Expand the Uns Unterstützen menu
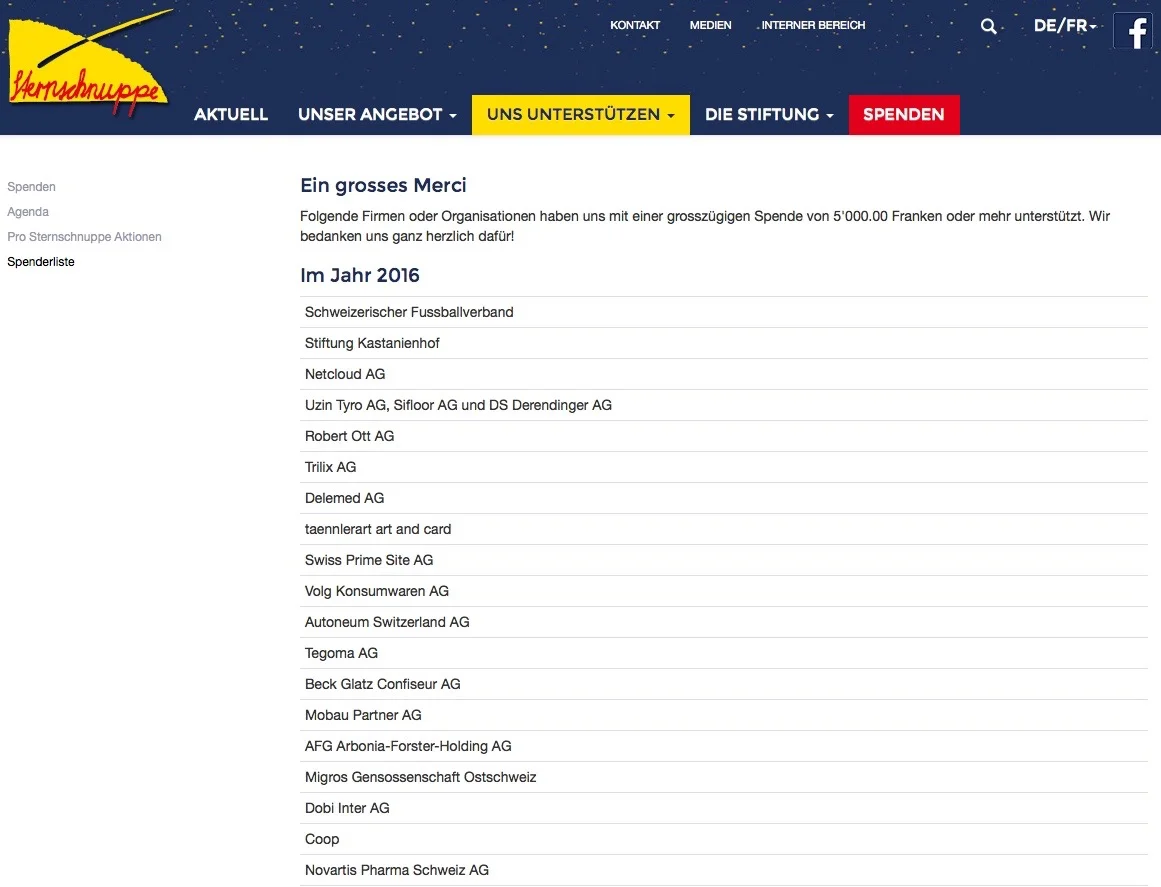The width and height of the screenshot is (1161, 887). [580, 115]
